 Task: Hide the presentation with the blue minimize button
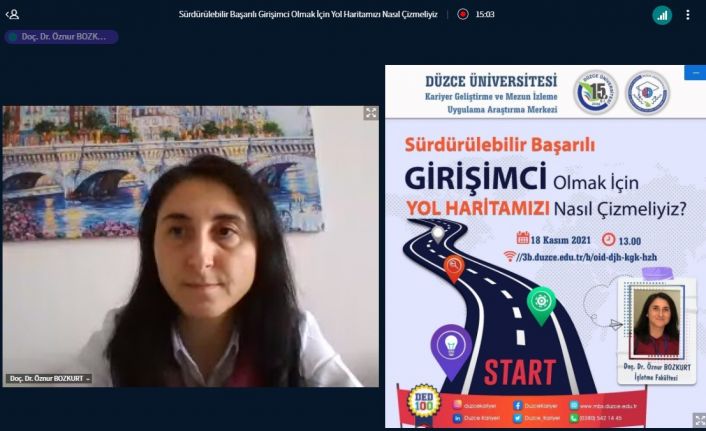pos(695,73)
